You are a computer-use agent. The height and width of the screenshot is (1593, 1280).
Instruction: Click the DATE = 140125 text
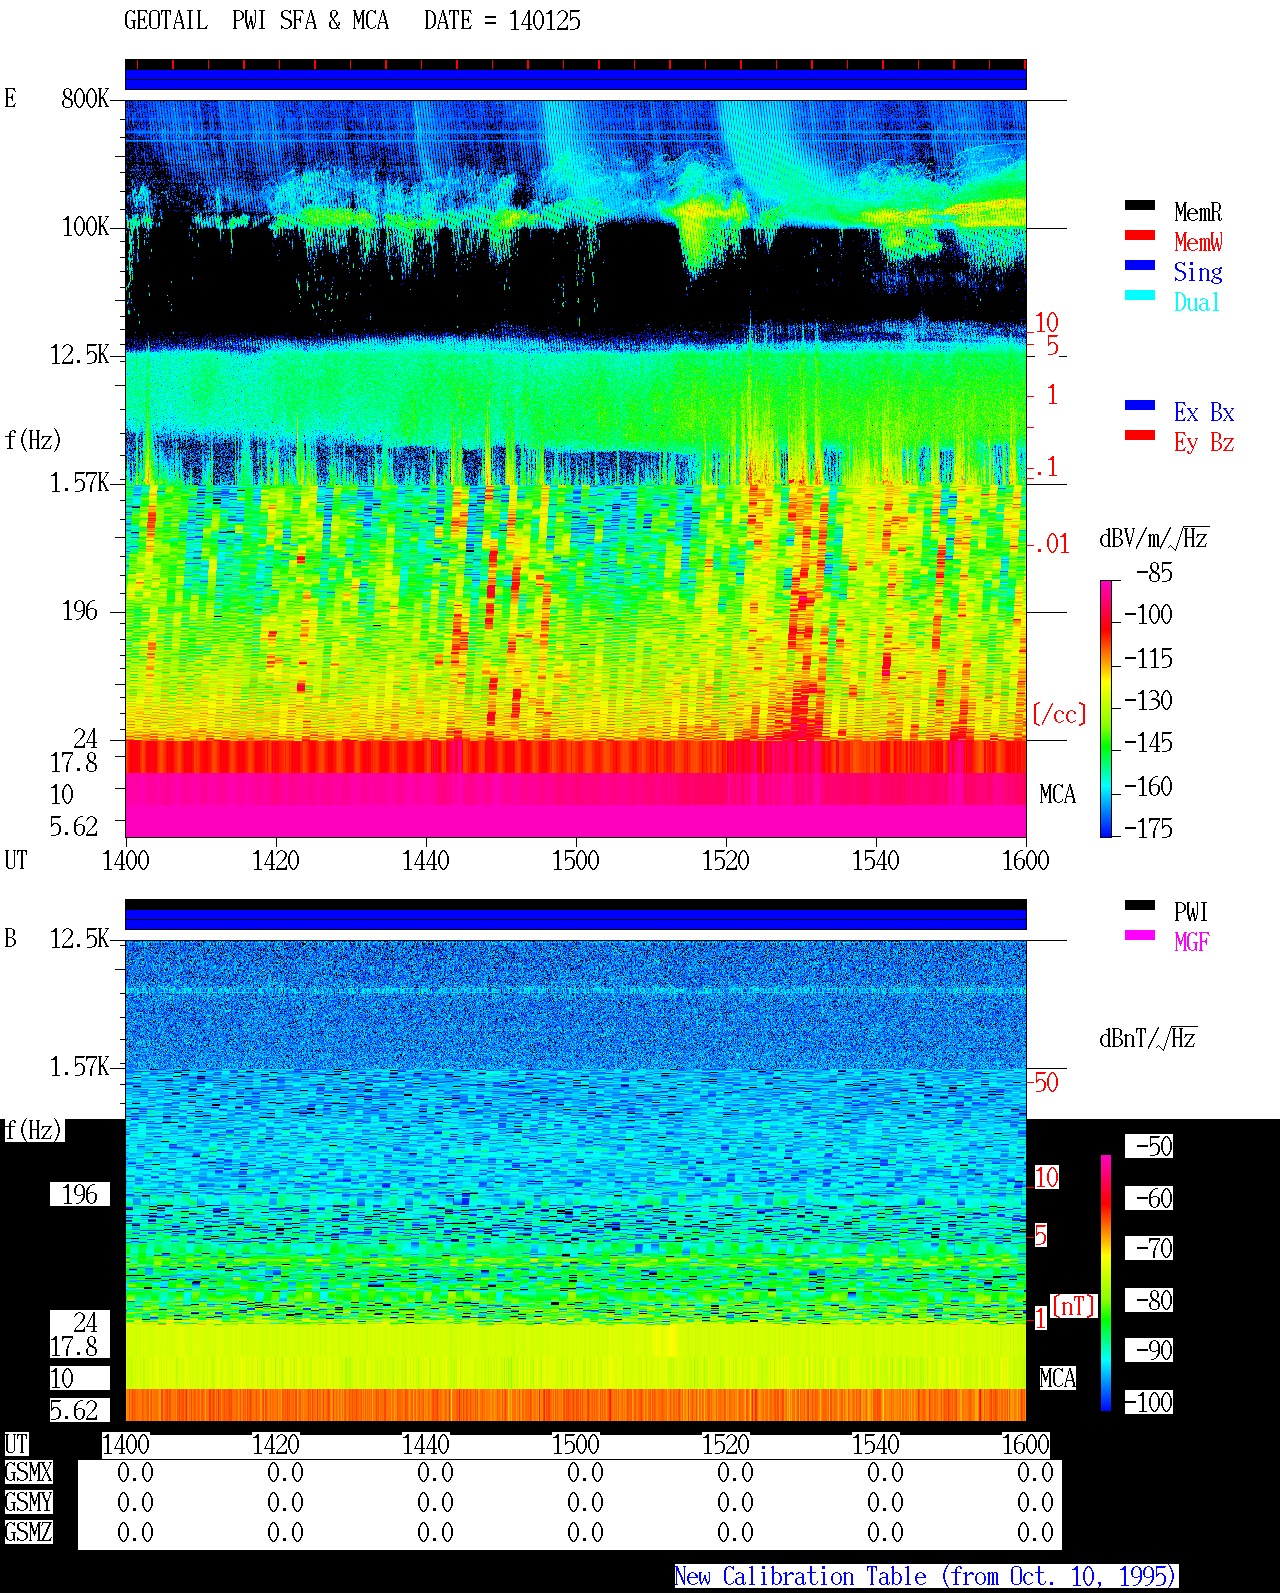[502, 21]
